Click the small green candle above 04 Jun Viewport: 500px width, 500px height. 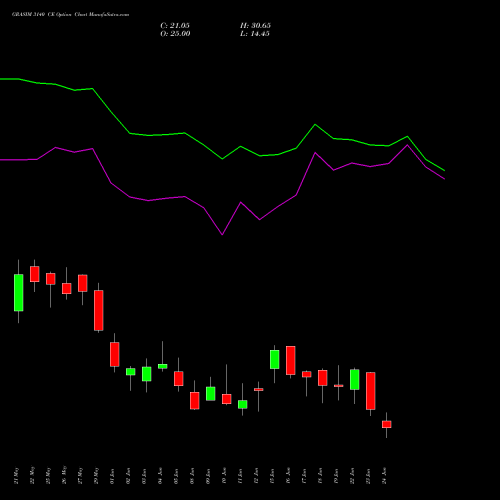coord(163,366)
